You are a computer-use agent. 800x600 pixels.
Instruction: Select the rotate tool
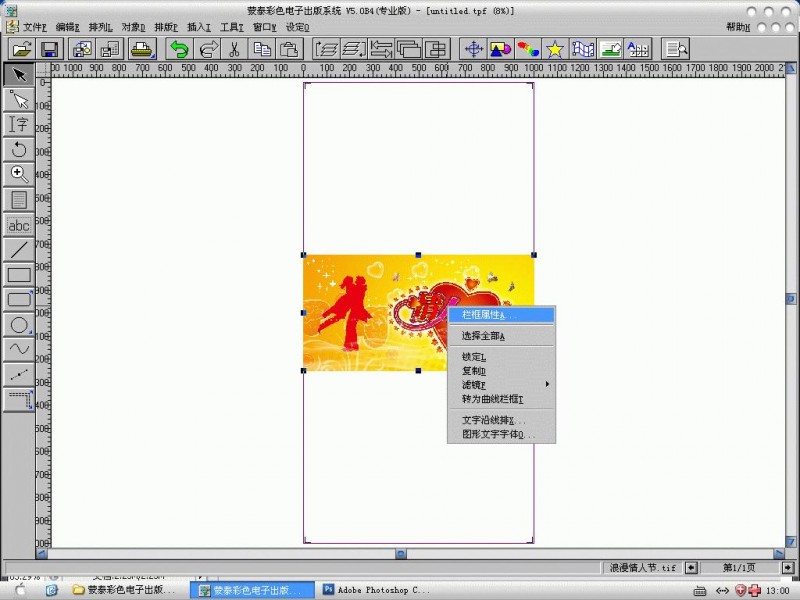coord(19,149)
